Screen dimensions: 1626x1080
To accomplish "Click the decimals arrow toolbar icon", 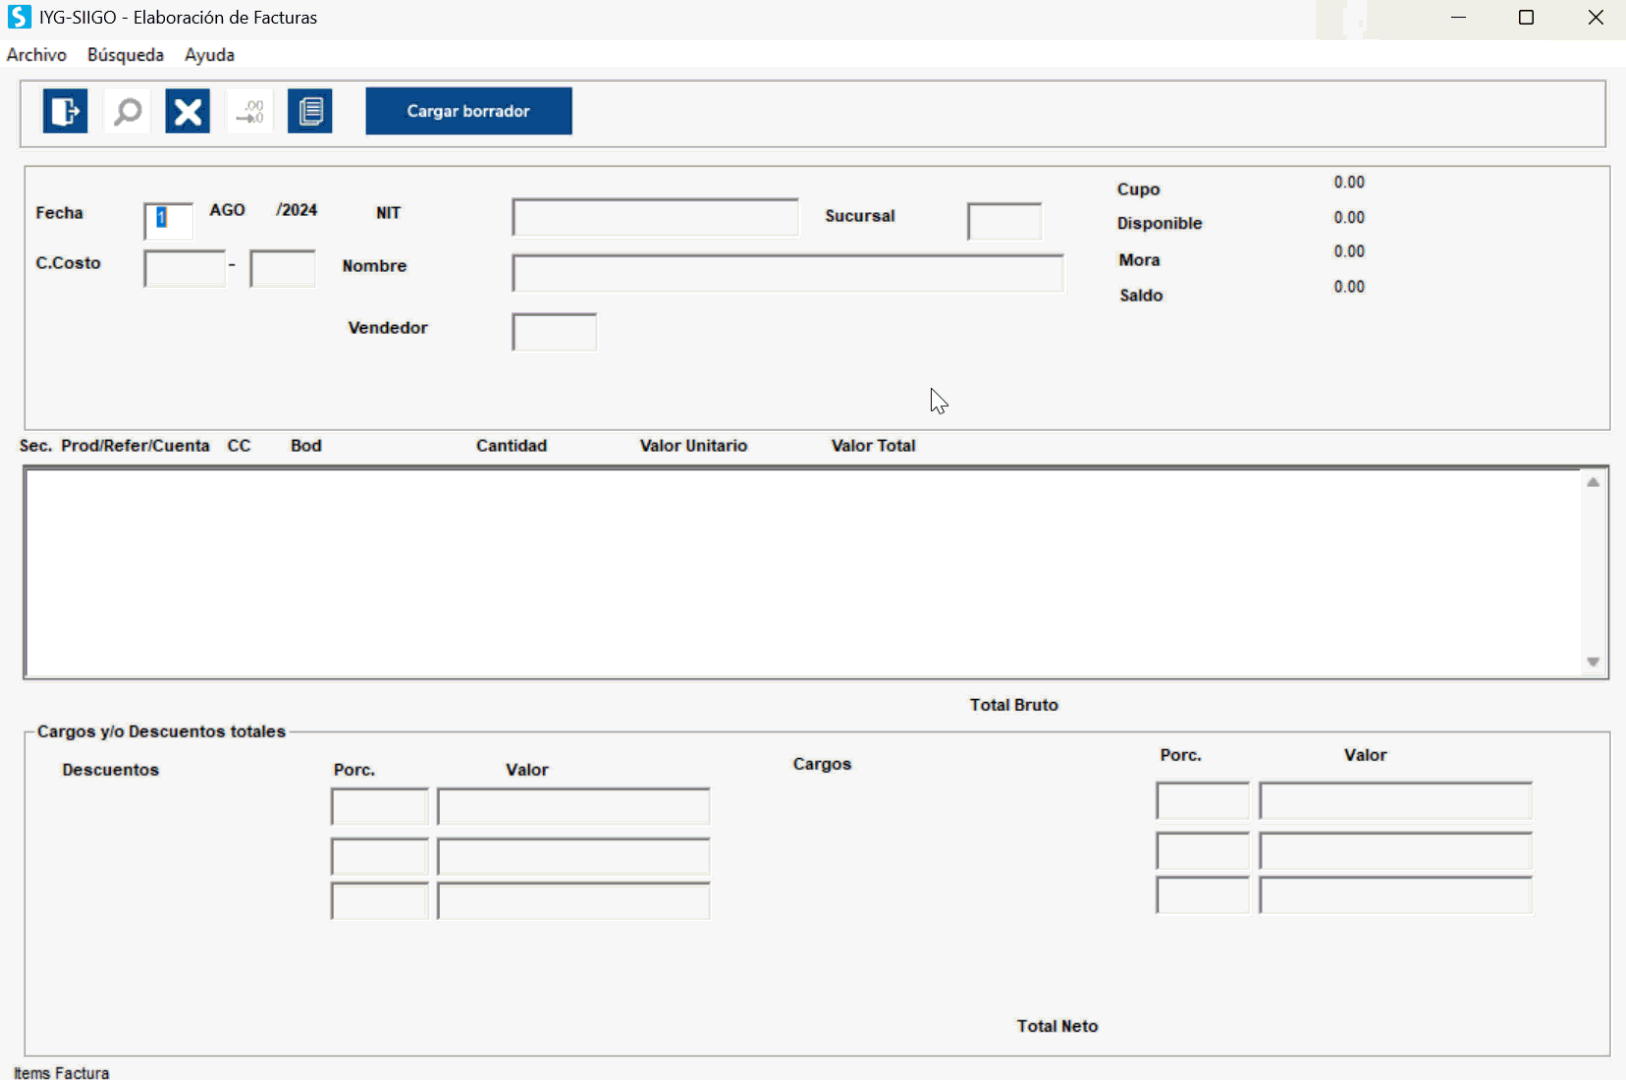I will pyautogui.click(x=250, y=111).
